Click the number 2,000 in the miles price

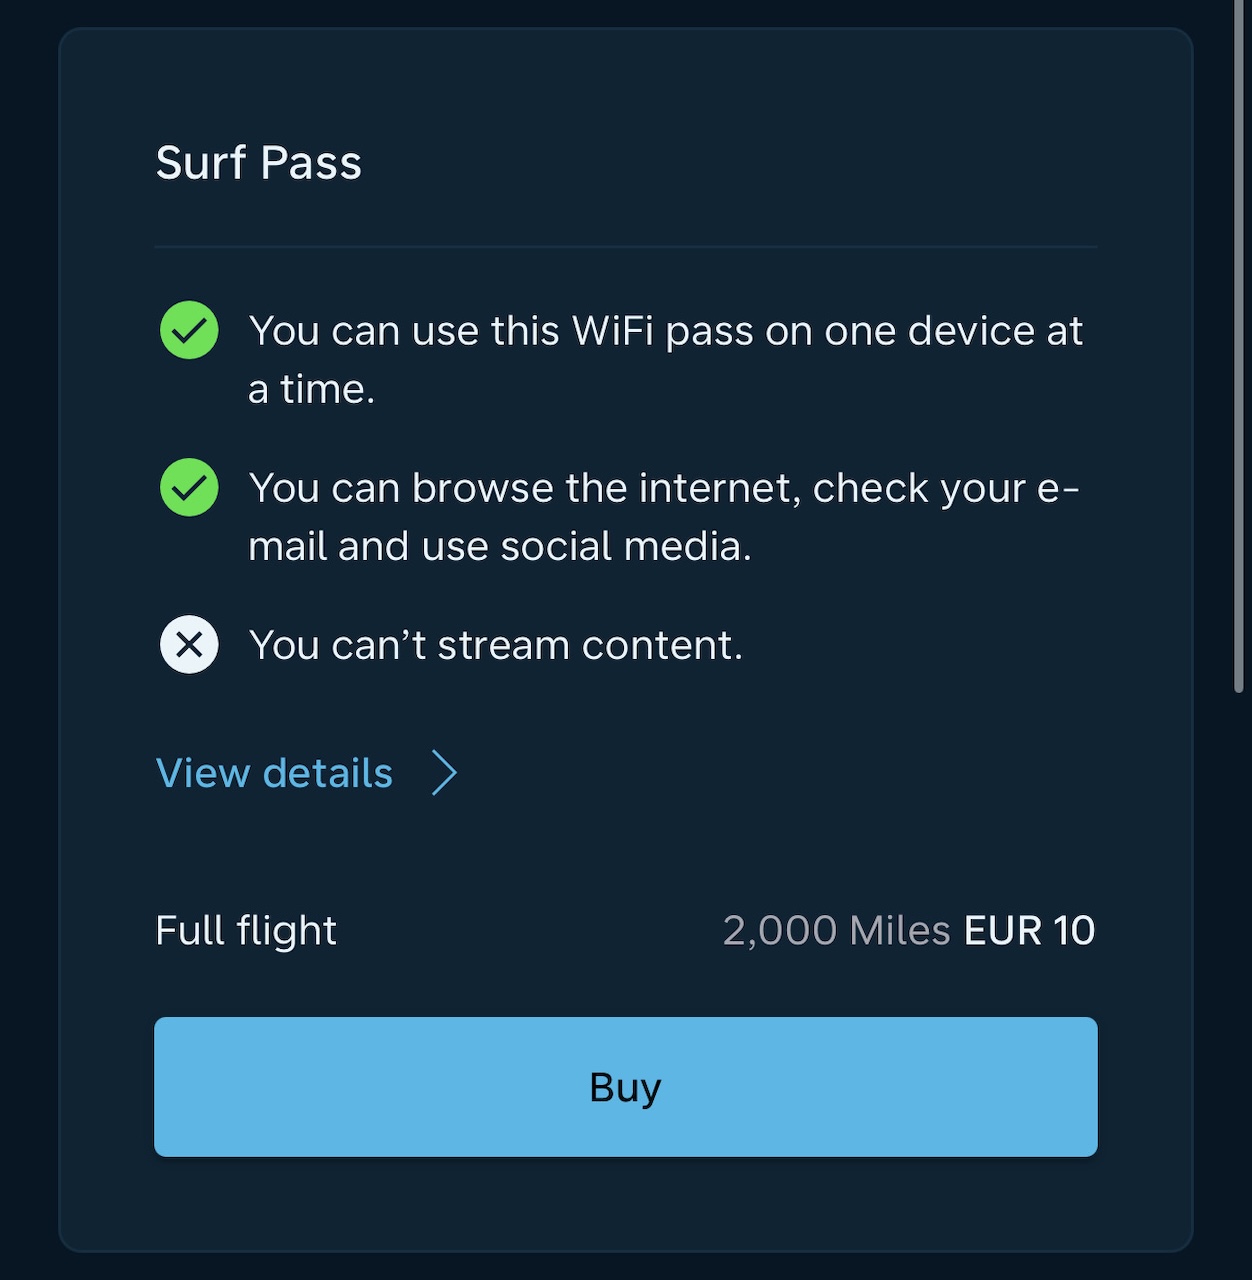(780, 930)
